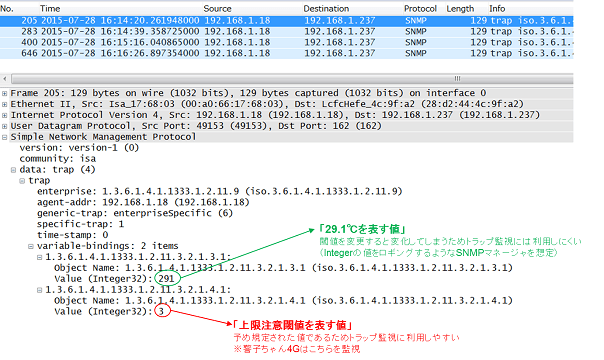Expand User Datagram Protocol node
604x360 pixels.
point(4,126)
